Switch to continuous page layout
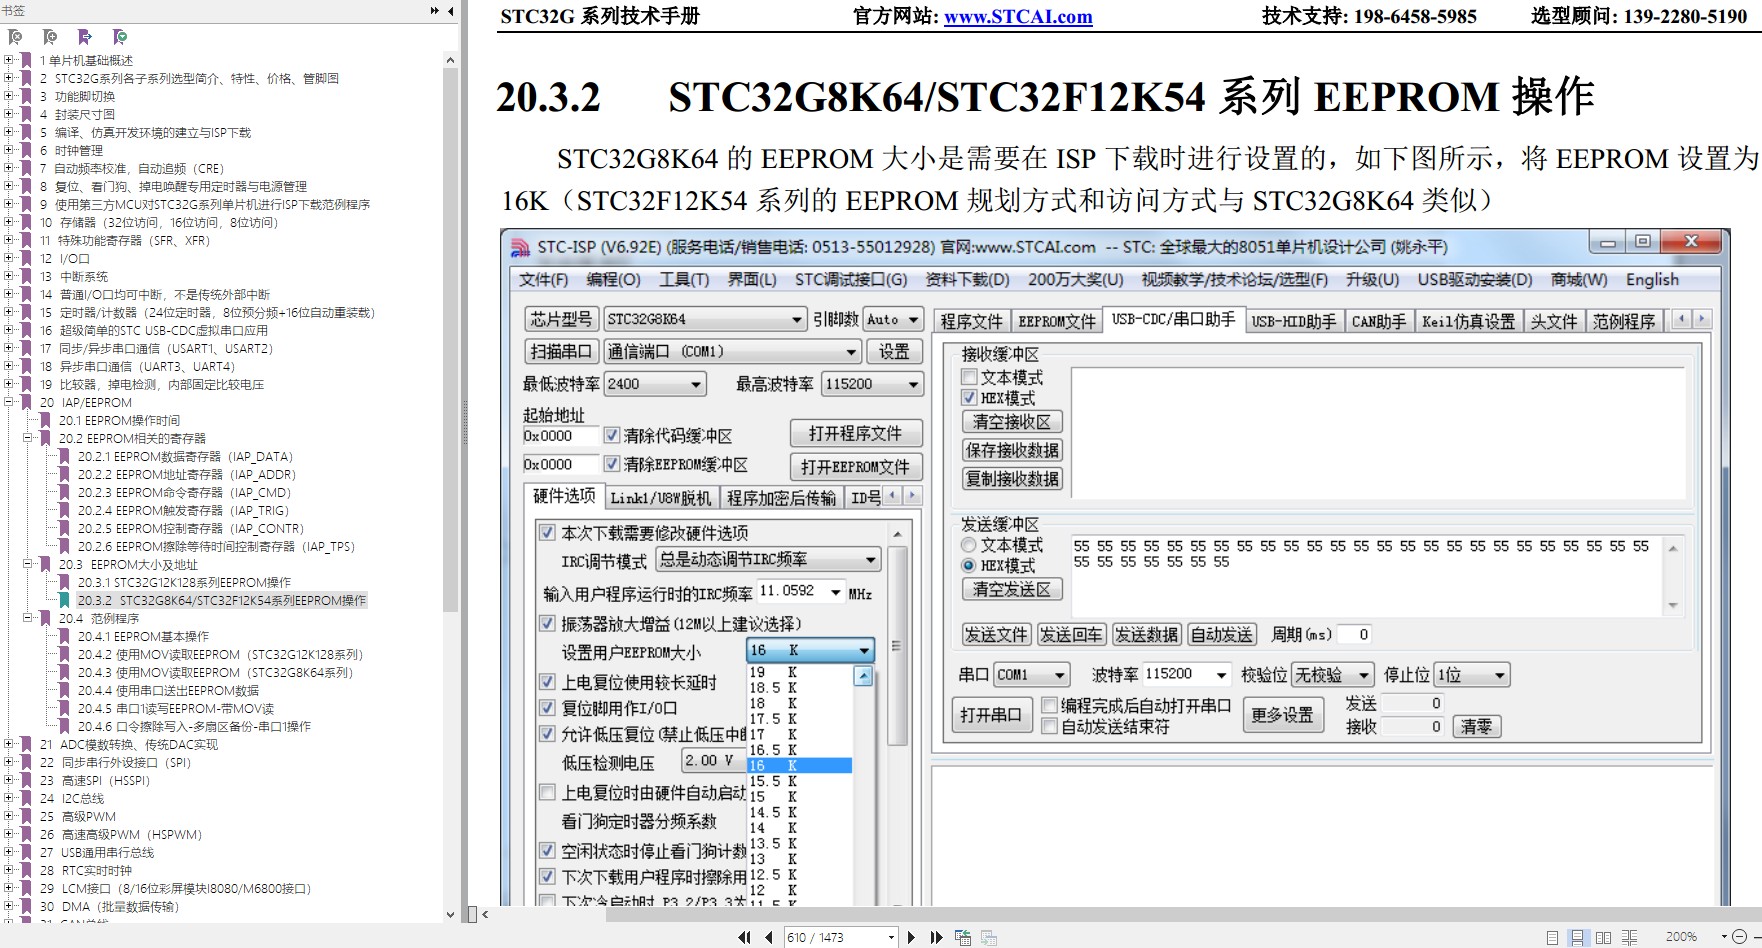Screen dimensions: 1762x948 pos(1577,937)
